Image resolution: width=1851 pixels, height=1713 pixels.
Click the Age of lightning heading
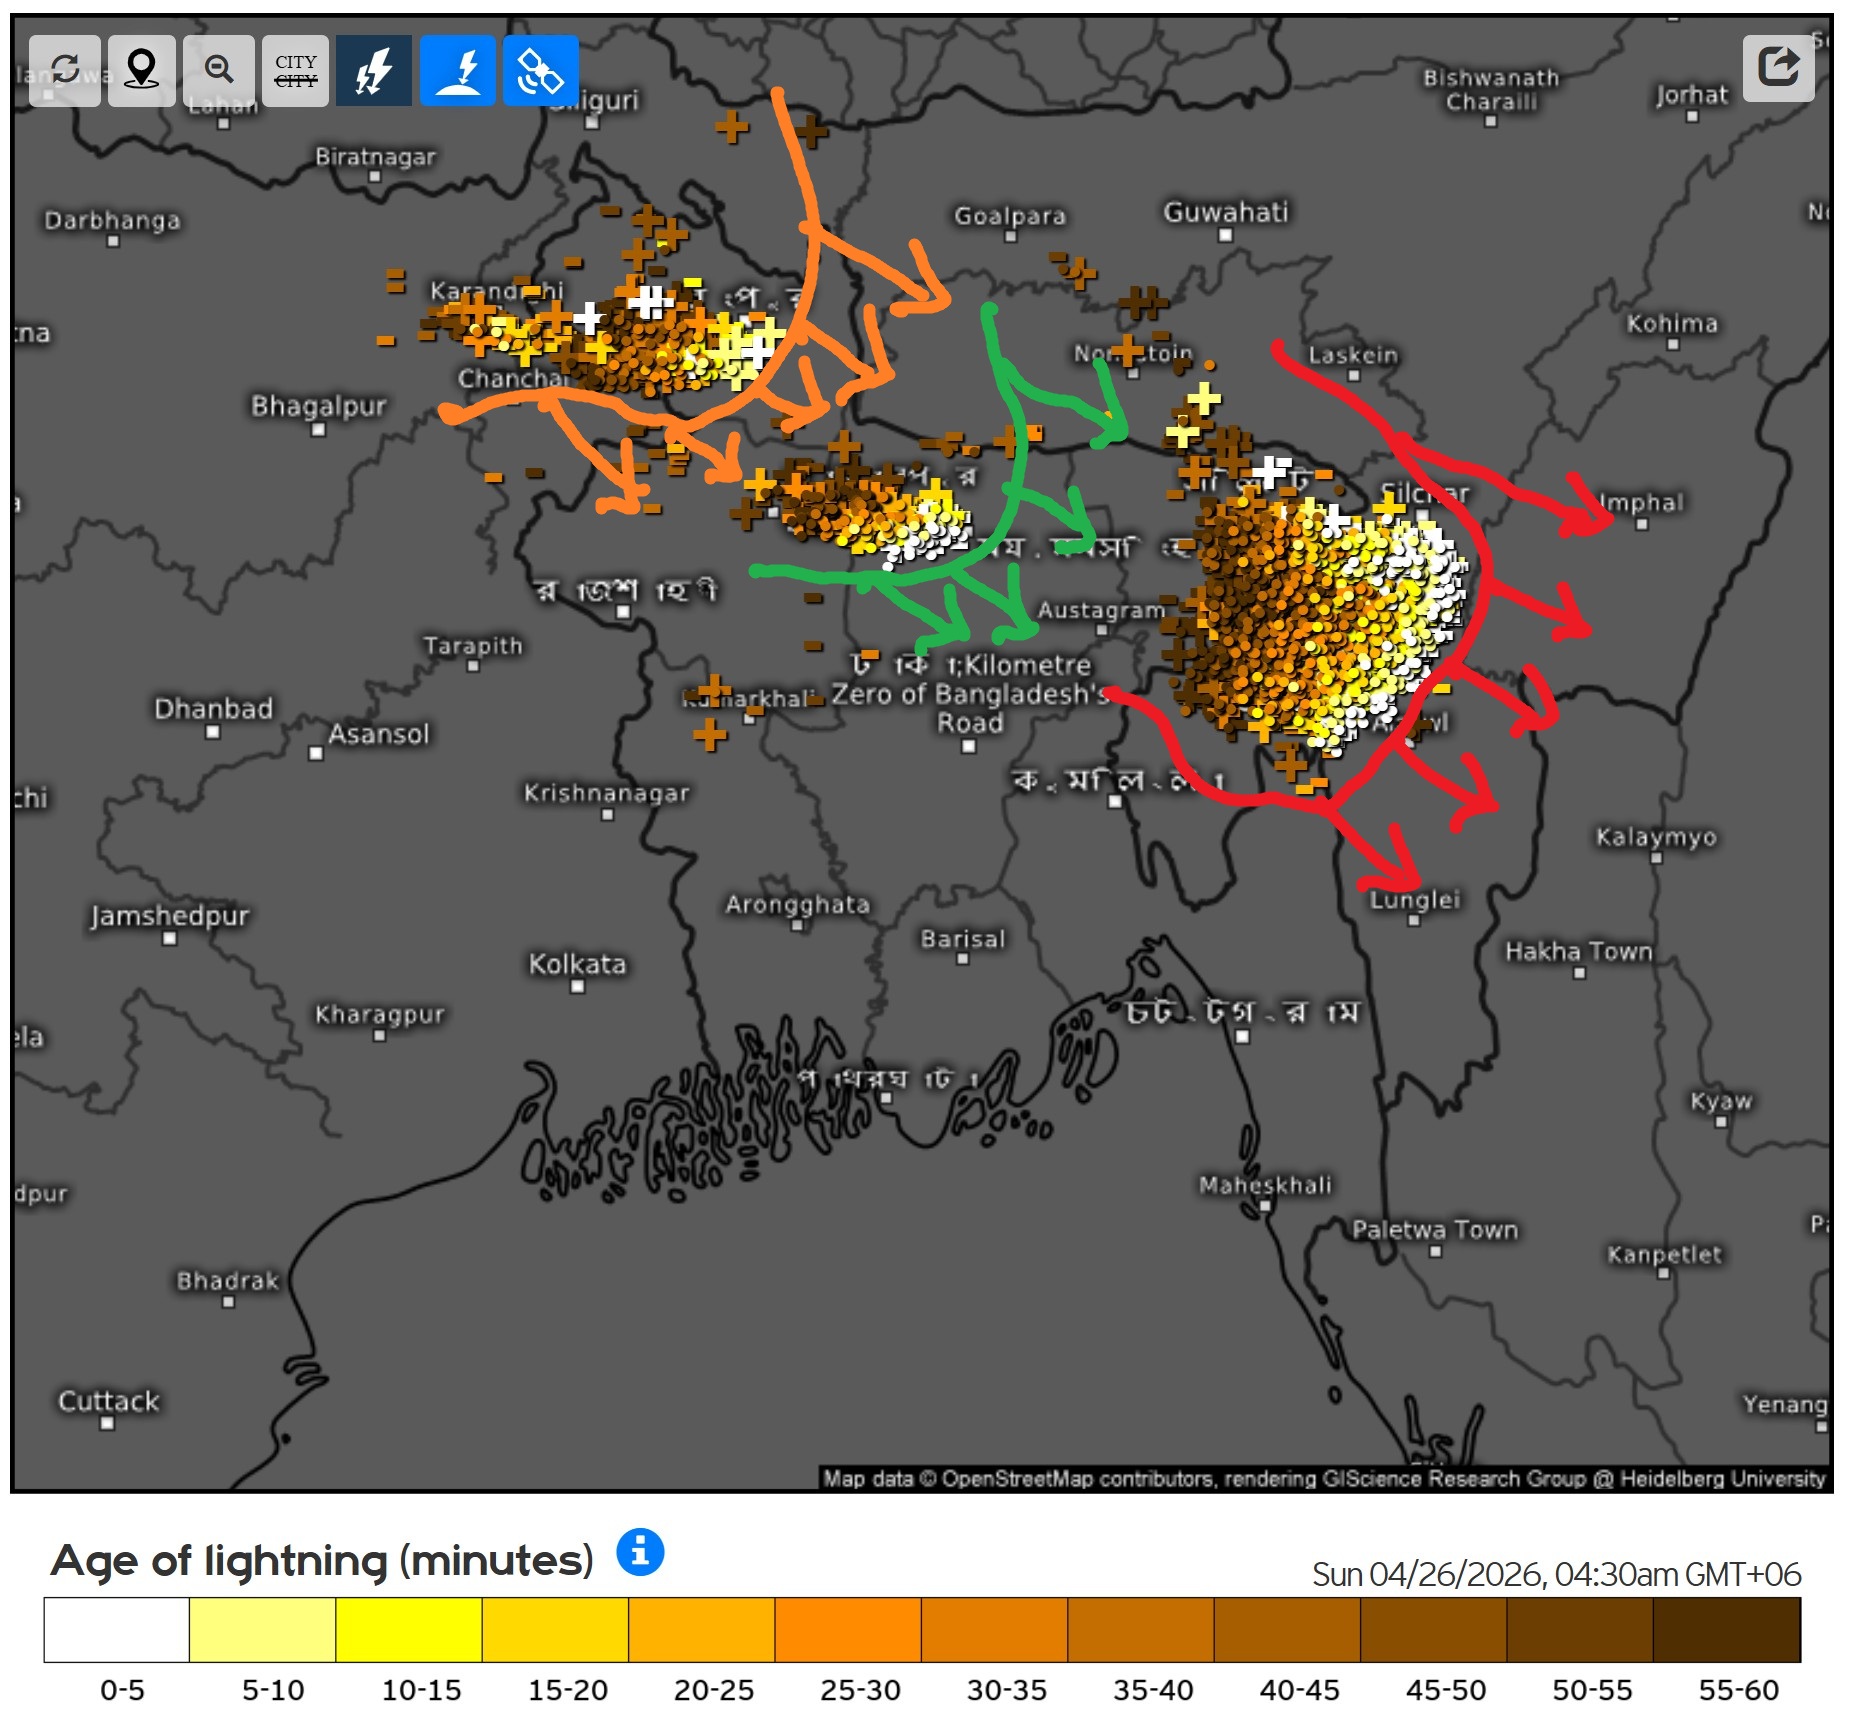pyautogui.click(x=322, y=1560)
